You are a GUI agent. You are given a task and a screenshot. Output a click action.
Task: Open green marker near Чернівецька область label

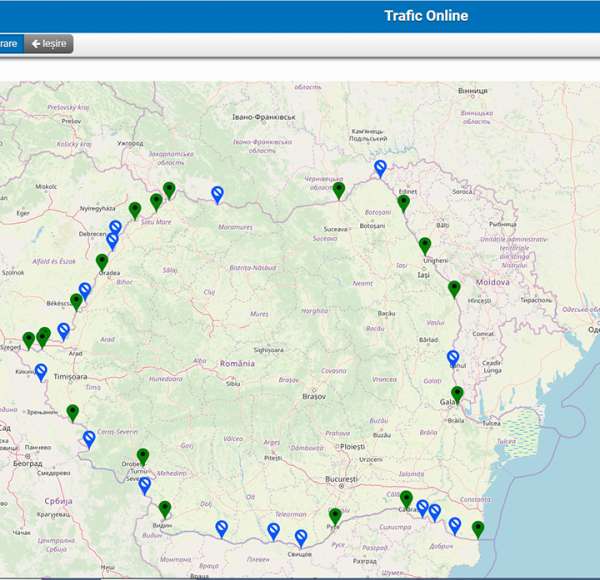coord(339,191)
